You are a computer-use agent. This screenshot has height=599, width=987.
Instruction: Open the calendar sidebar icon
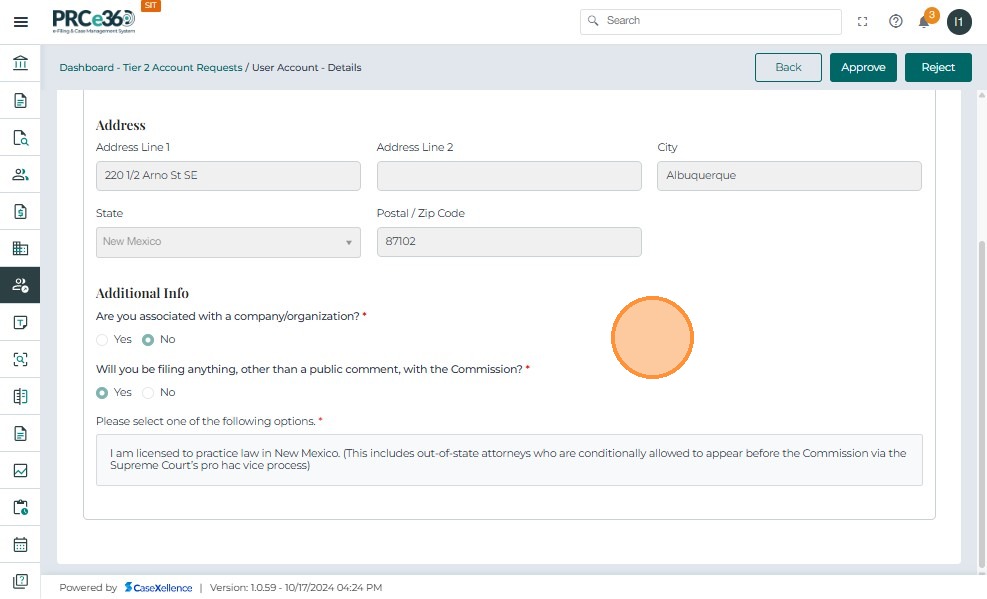point(20,545)
